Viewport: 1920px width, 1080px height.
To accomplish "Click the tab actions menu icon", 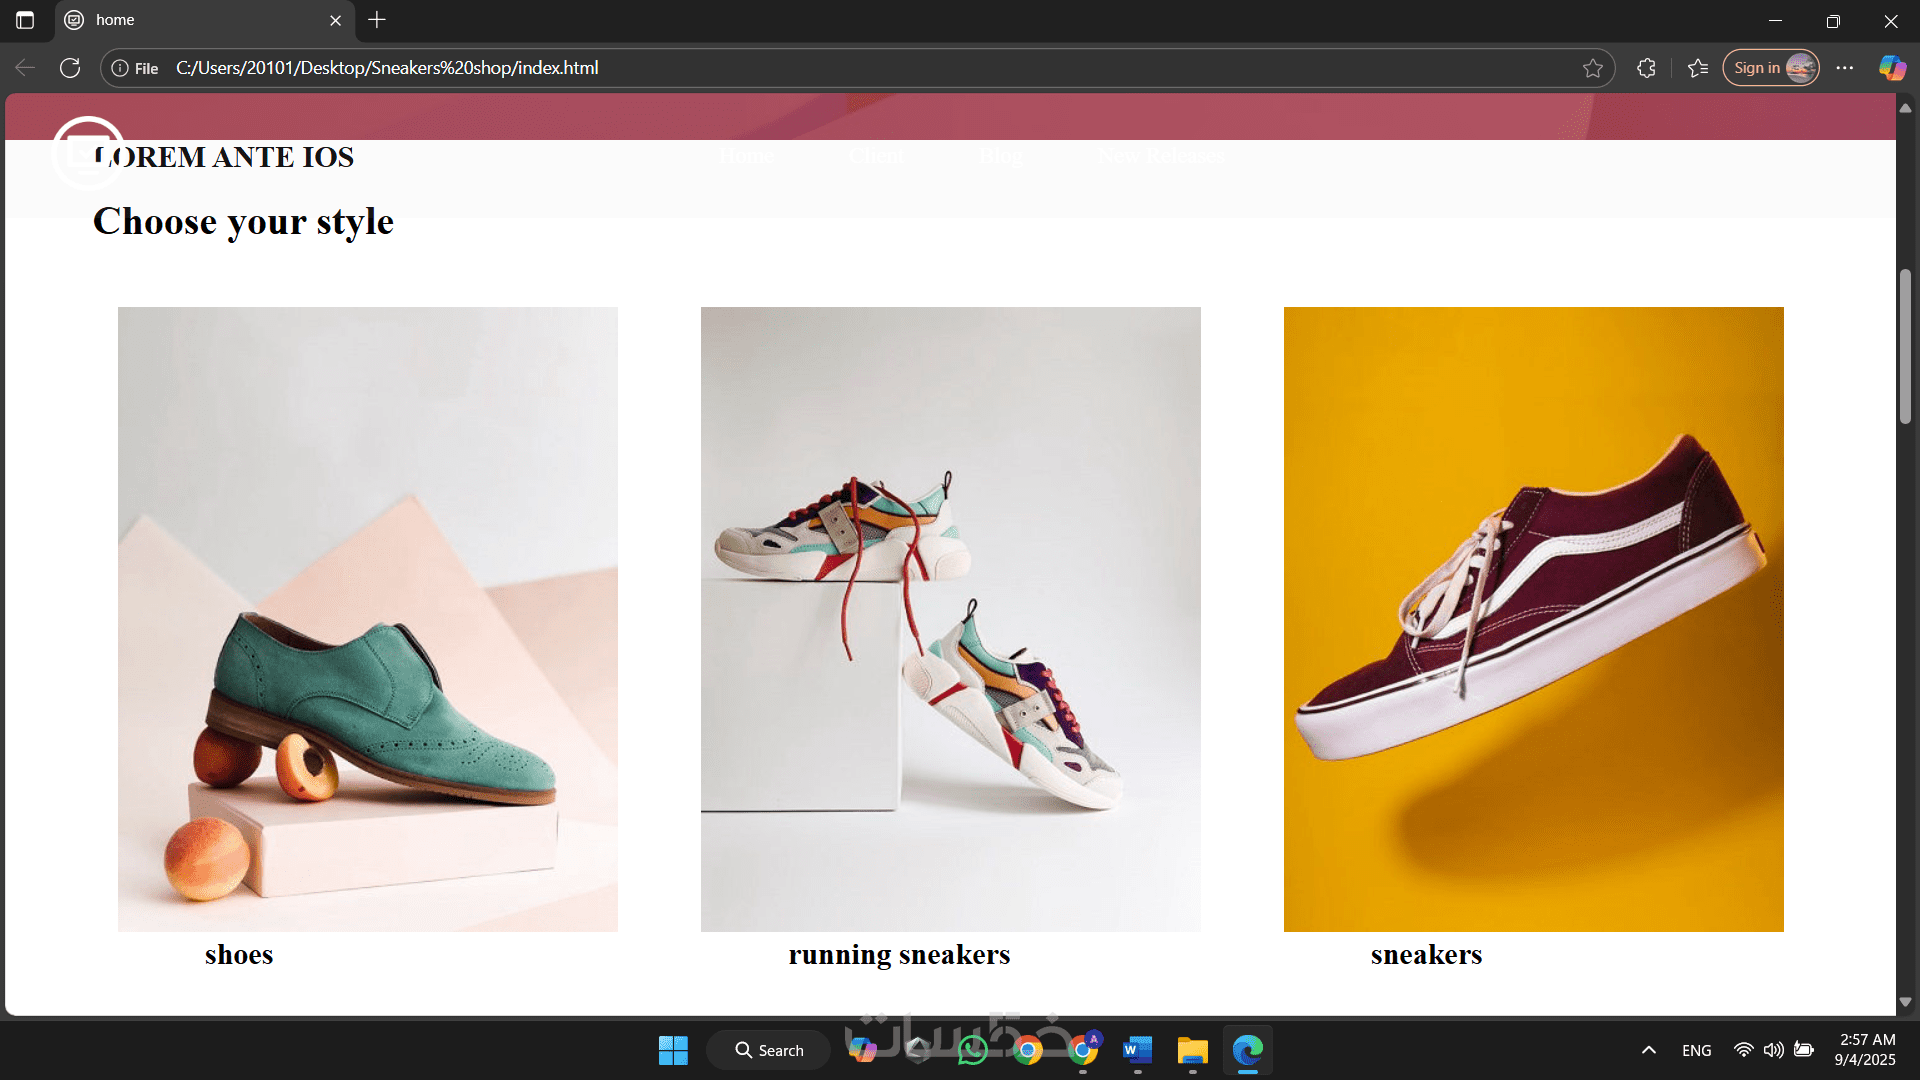I will coord(25,20).
